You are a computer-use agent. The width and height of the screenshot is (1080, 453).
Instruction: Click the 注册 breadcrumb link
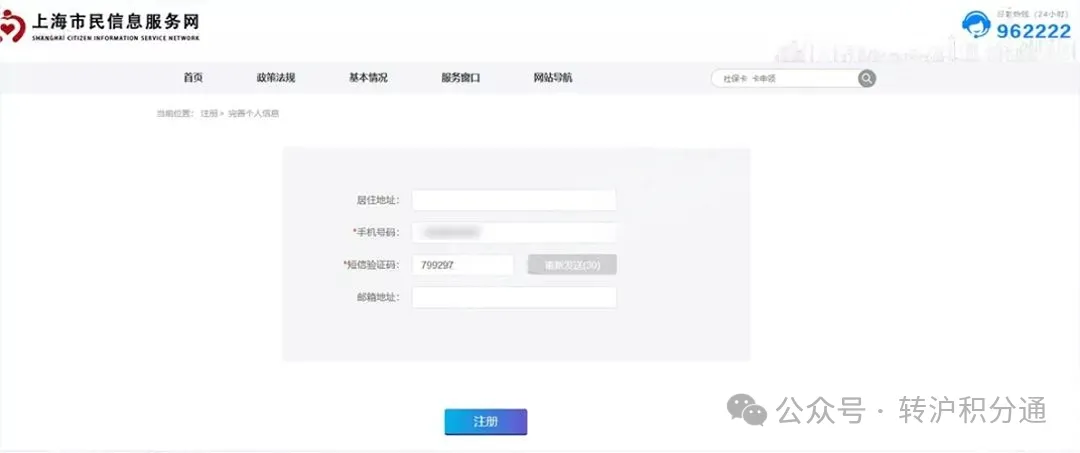(x=209, y=114)
